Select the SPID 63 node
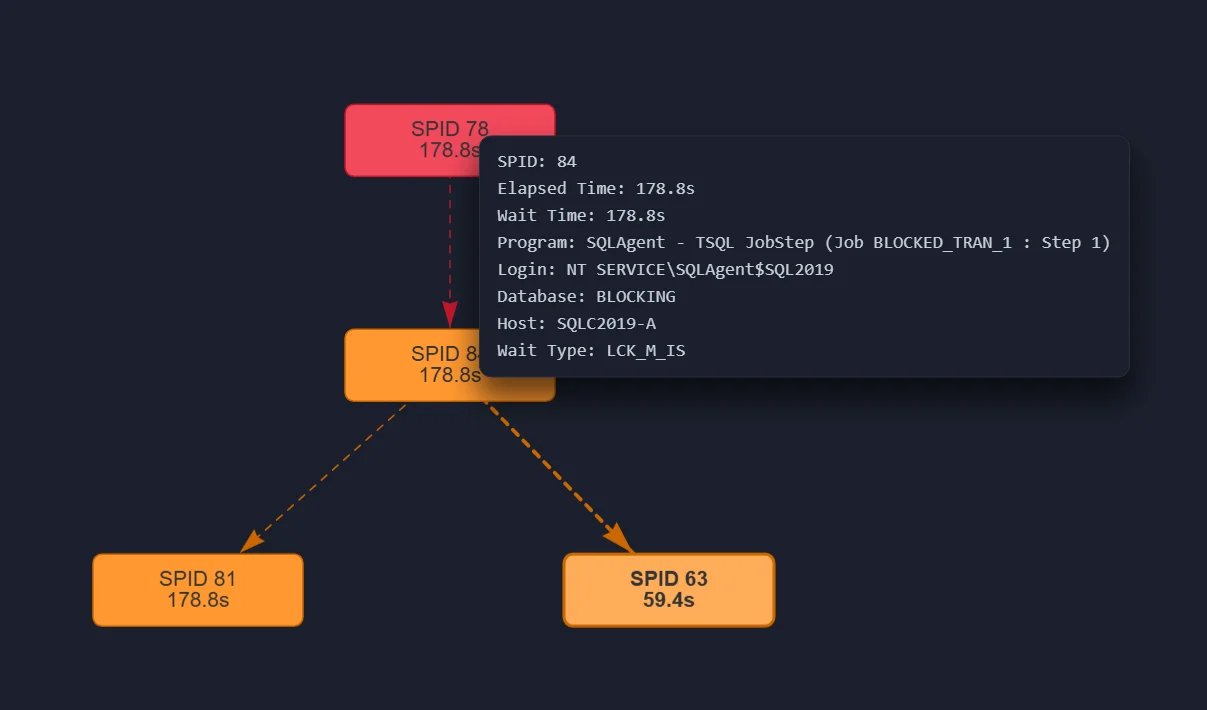 (x=668, y=589)
